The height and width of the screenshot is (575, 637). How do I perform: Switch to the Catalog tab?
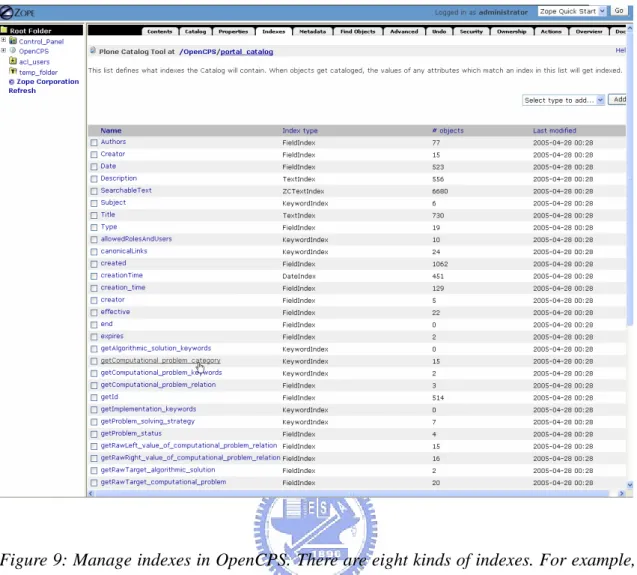(x=195, y=31)
